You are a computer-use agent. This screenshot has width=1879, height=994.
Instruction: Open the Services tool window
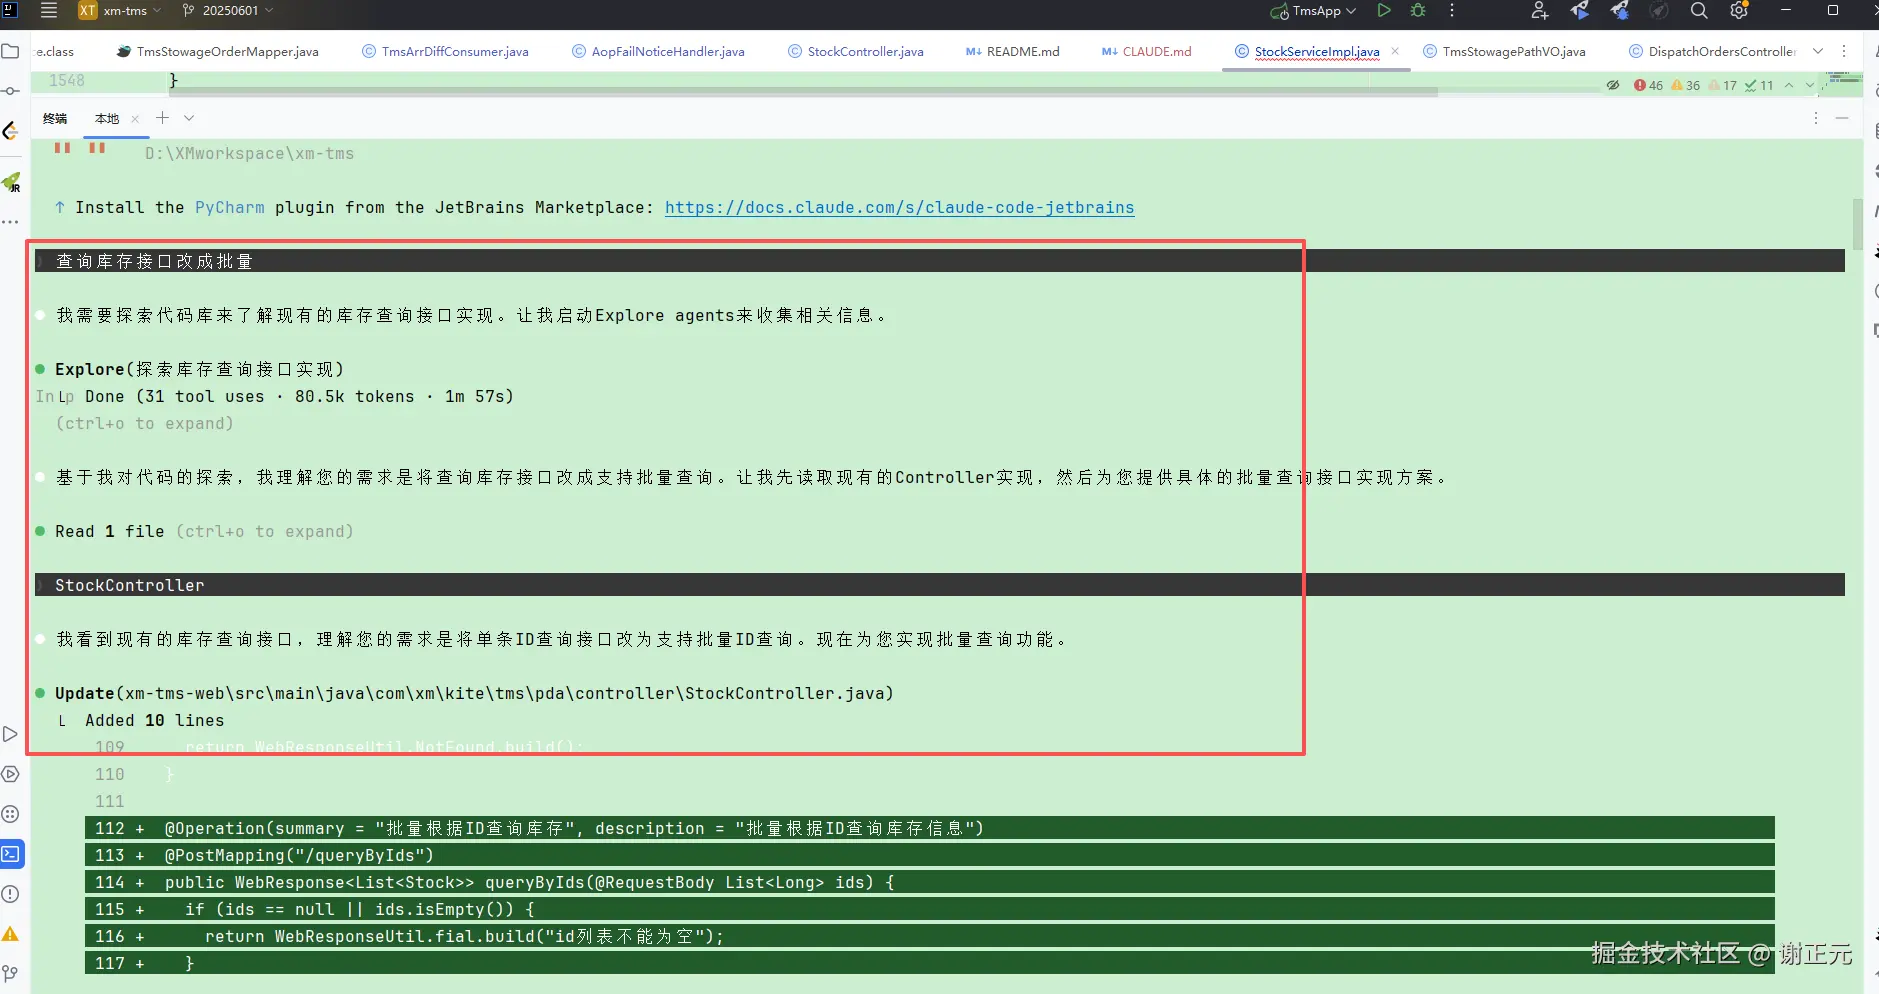point(10,774)
